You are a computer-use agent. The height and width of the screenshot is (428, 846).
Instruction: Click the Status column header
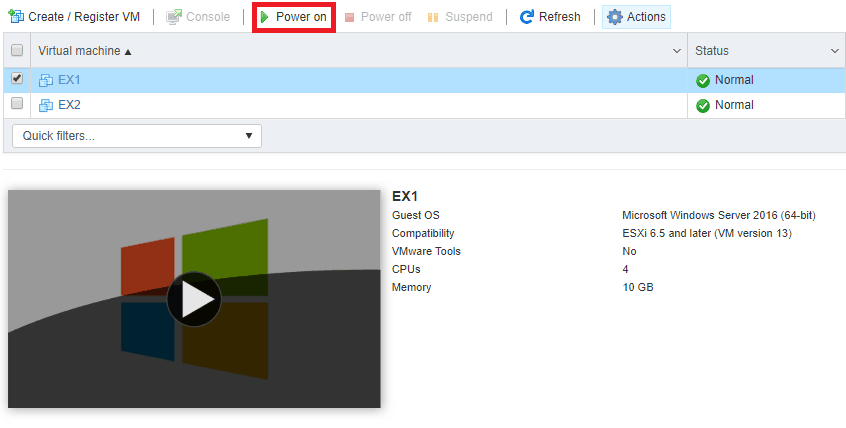pyautogui.click(x=712, y=51)
